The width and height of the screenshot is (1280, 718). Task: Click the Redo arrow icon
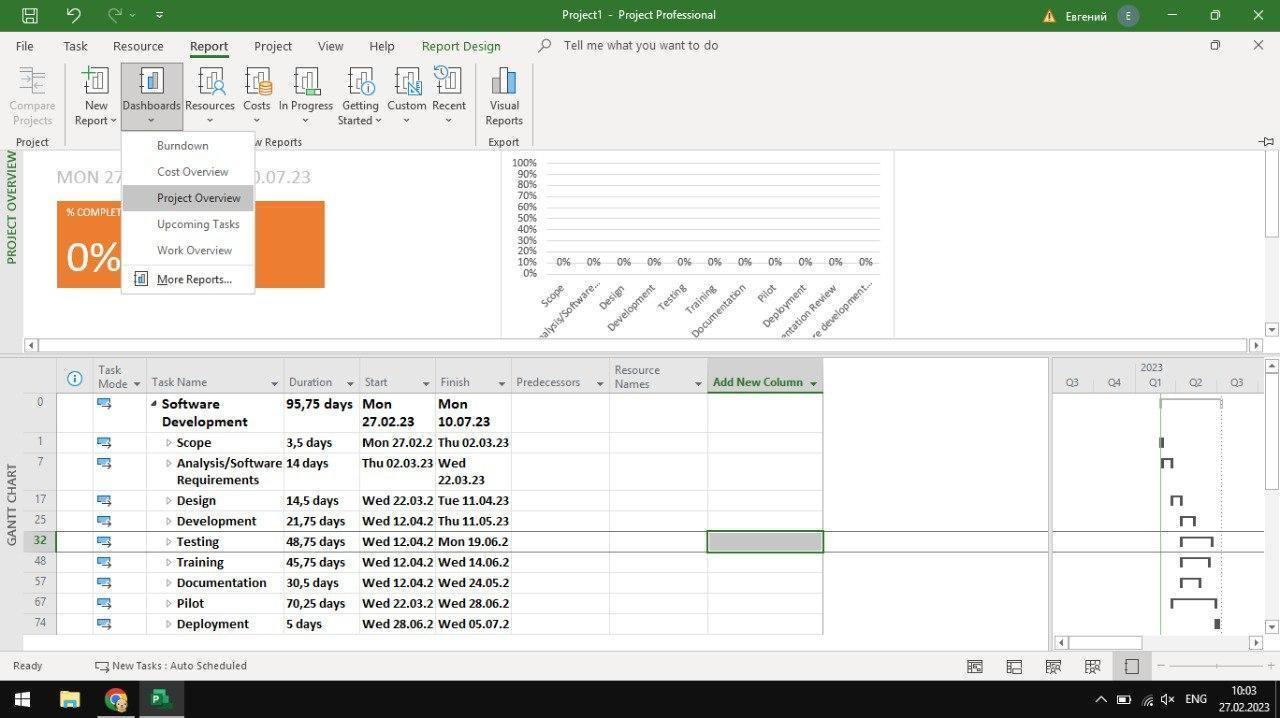115,15
